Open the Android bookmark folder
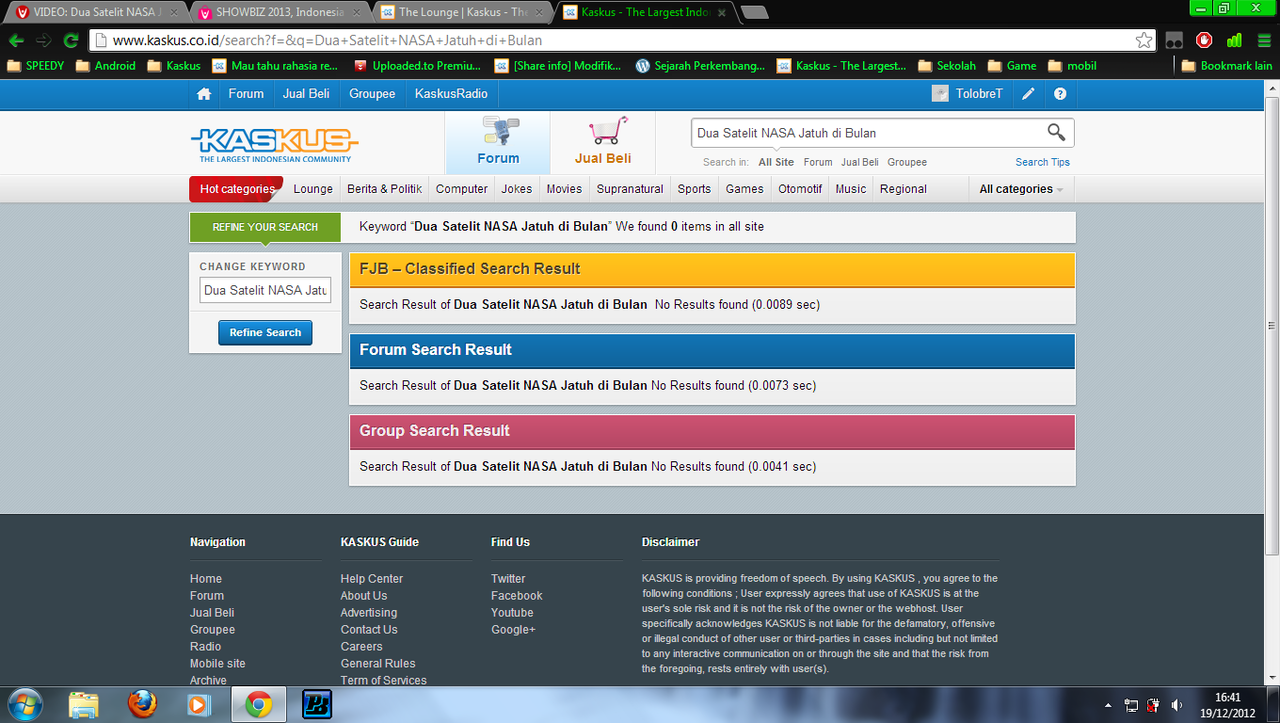Image resolution: width=1280 pixels, height=723 pixels. tap(106, 66)
